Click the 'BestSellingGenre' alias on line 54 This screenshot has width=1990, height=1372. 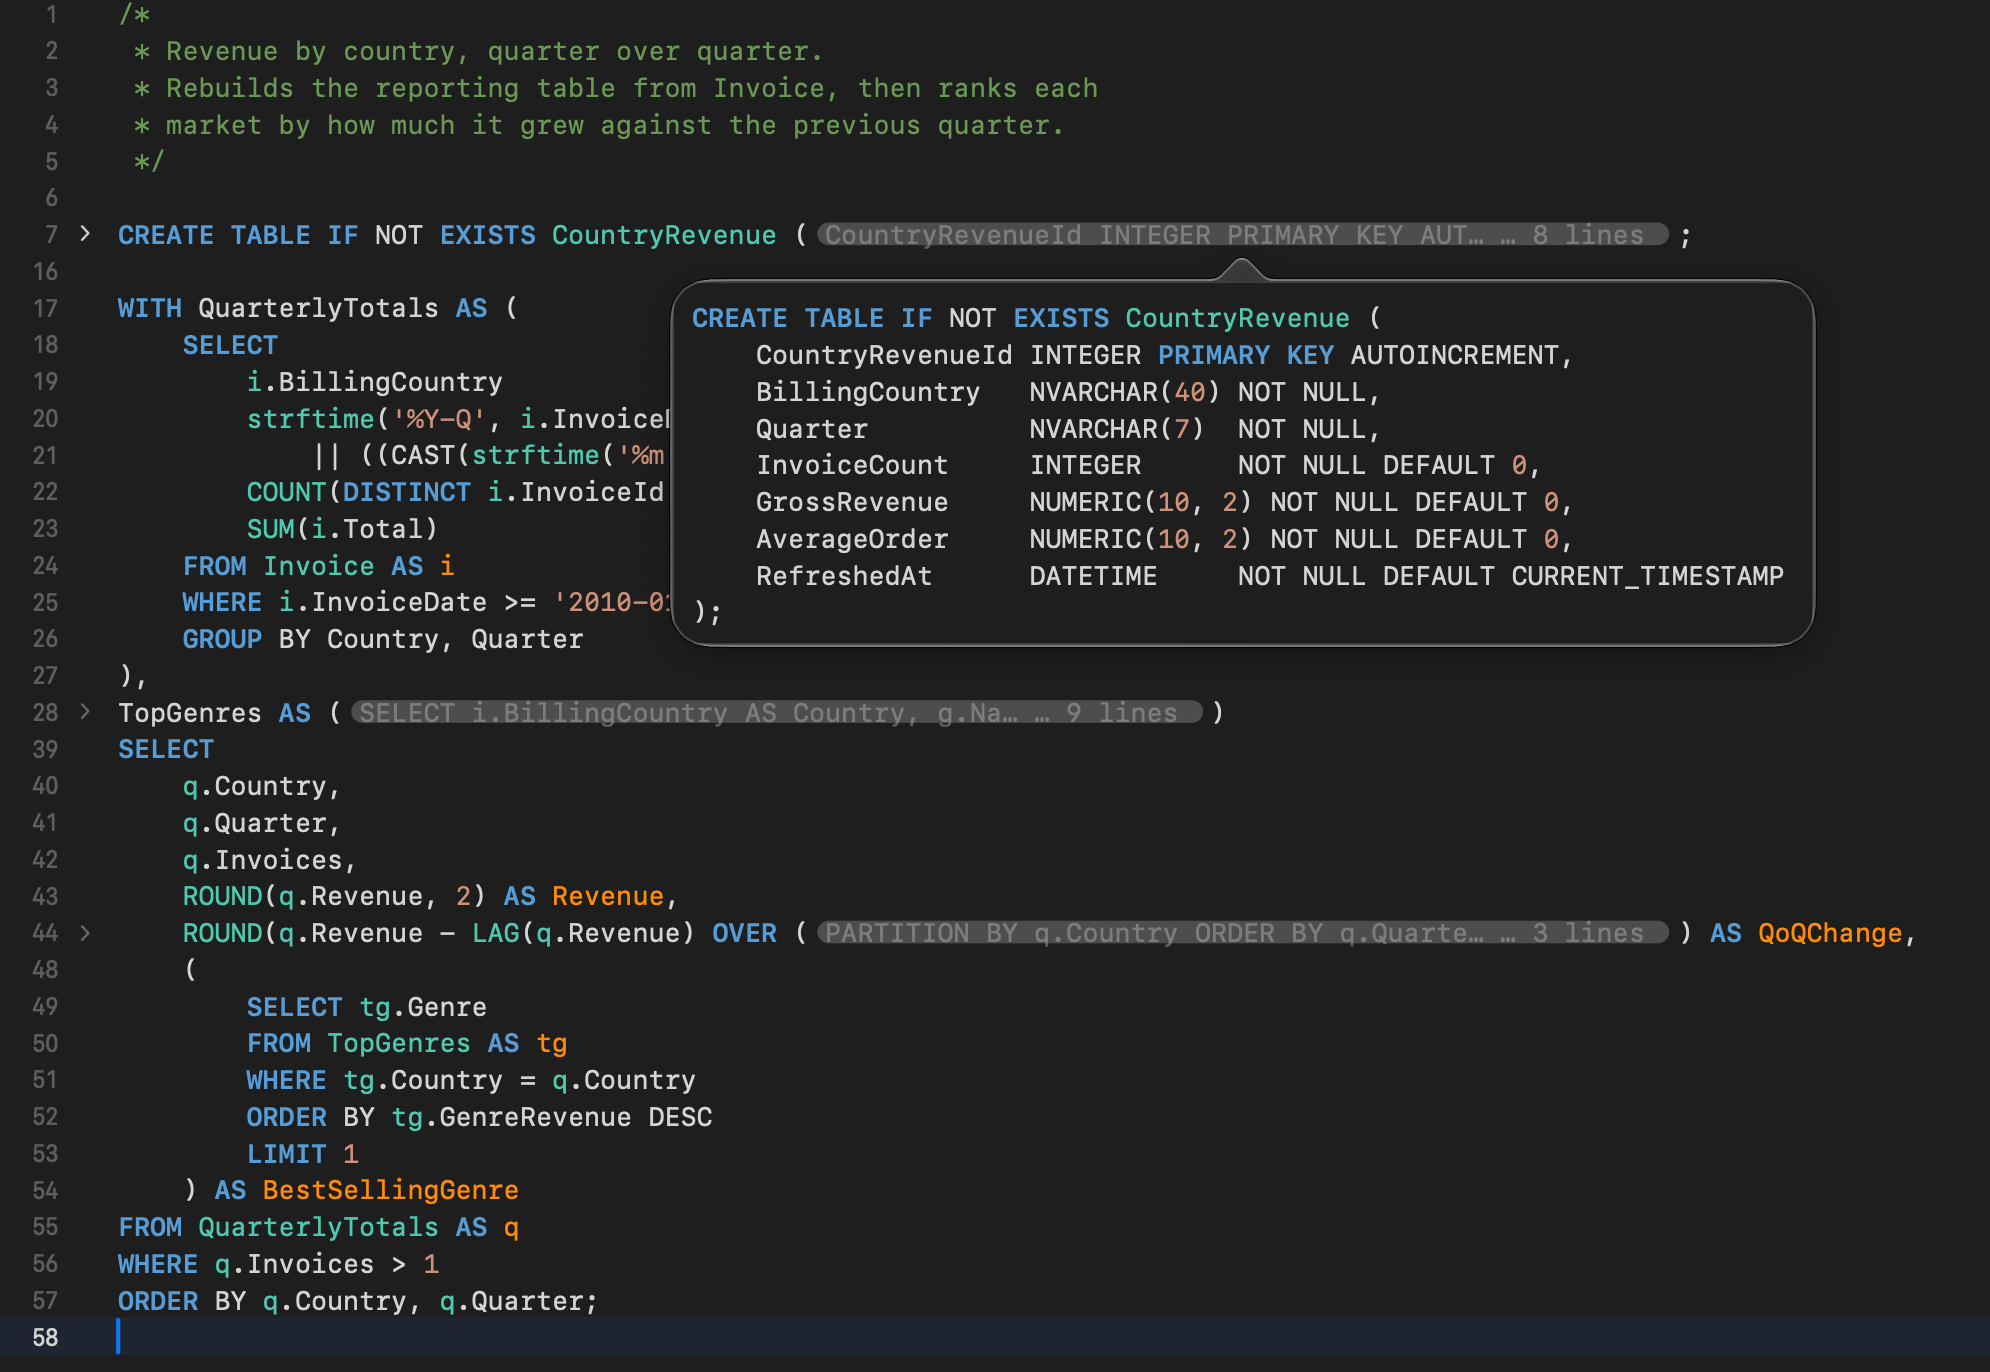click(391, 1190)
